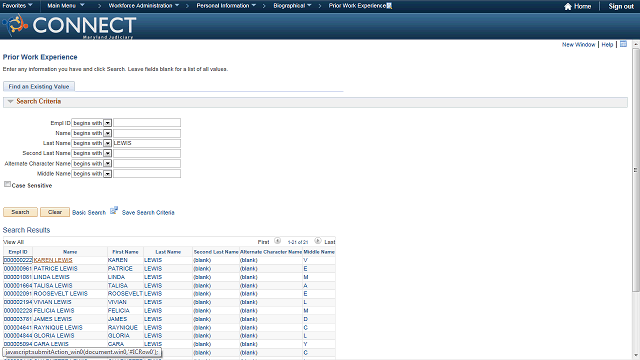Click first name ROOSEVELT in results table

tap(125, 293)
